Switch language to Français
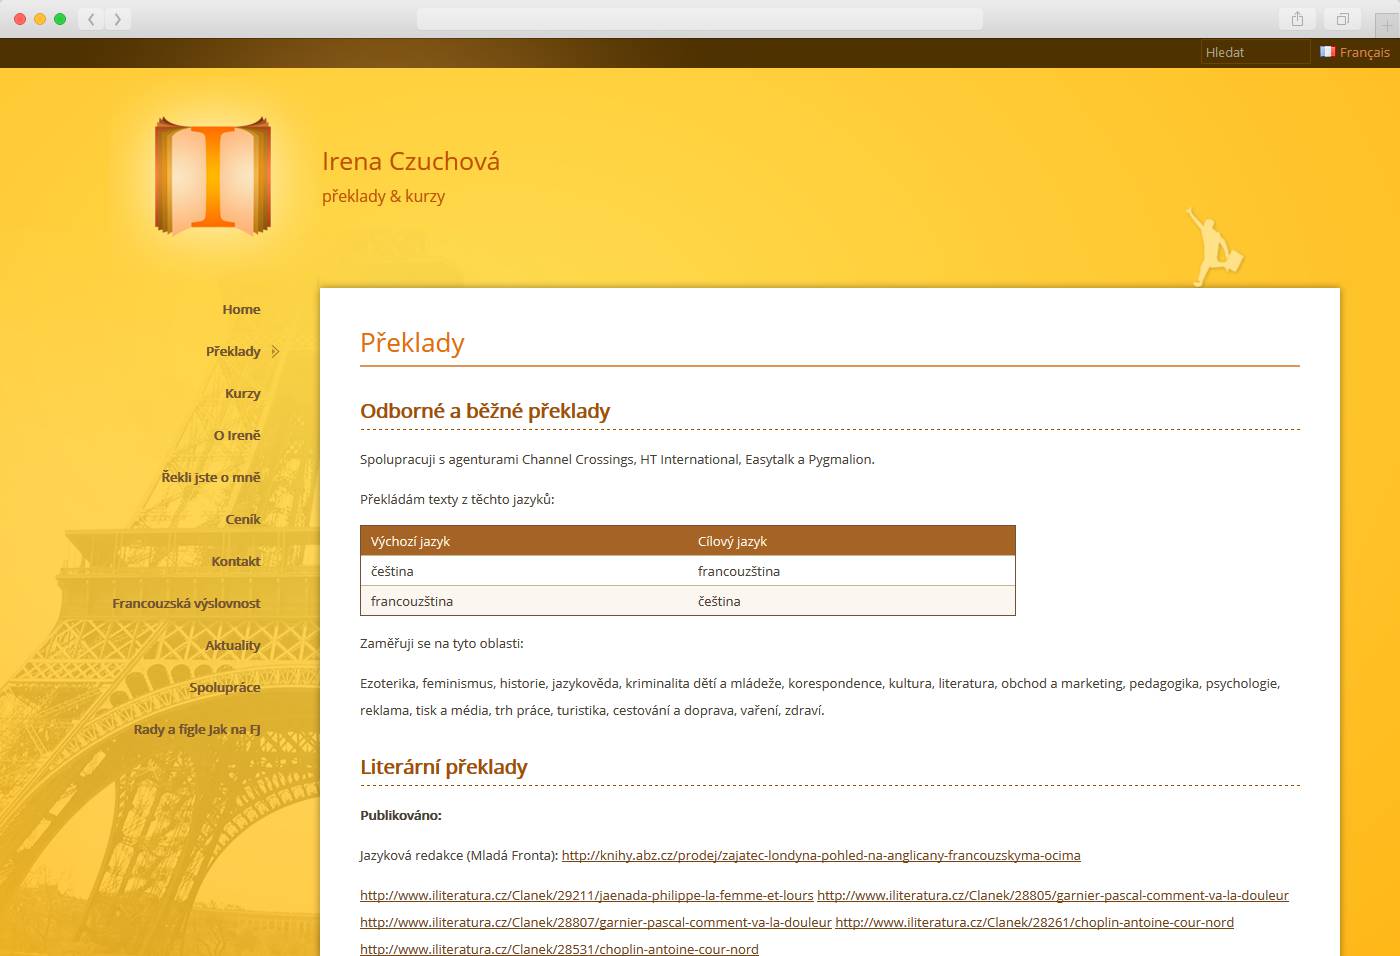 (1364, 52)
